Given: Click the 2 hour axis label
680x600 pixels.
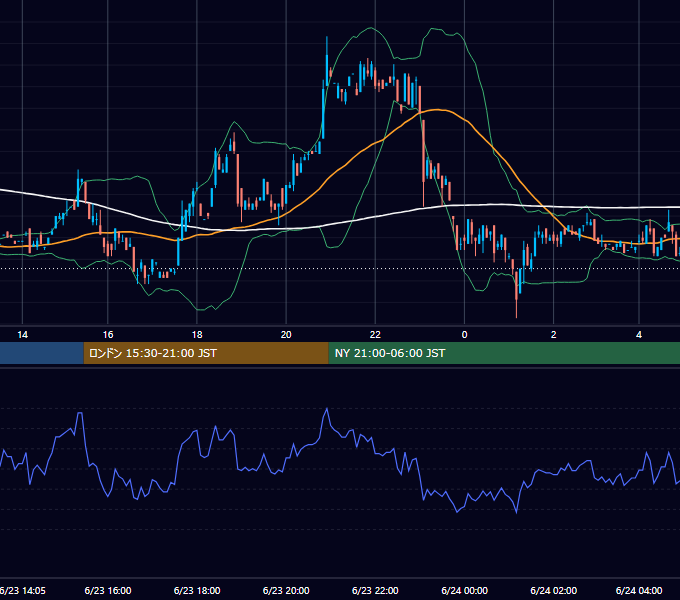Looking at the screenshot, I should (553, 335).
